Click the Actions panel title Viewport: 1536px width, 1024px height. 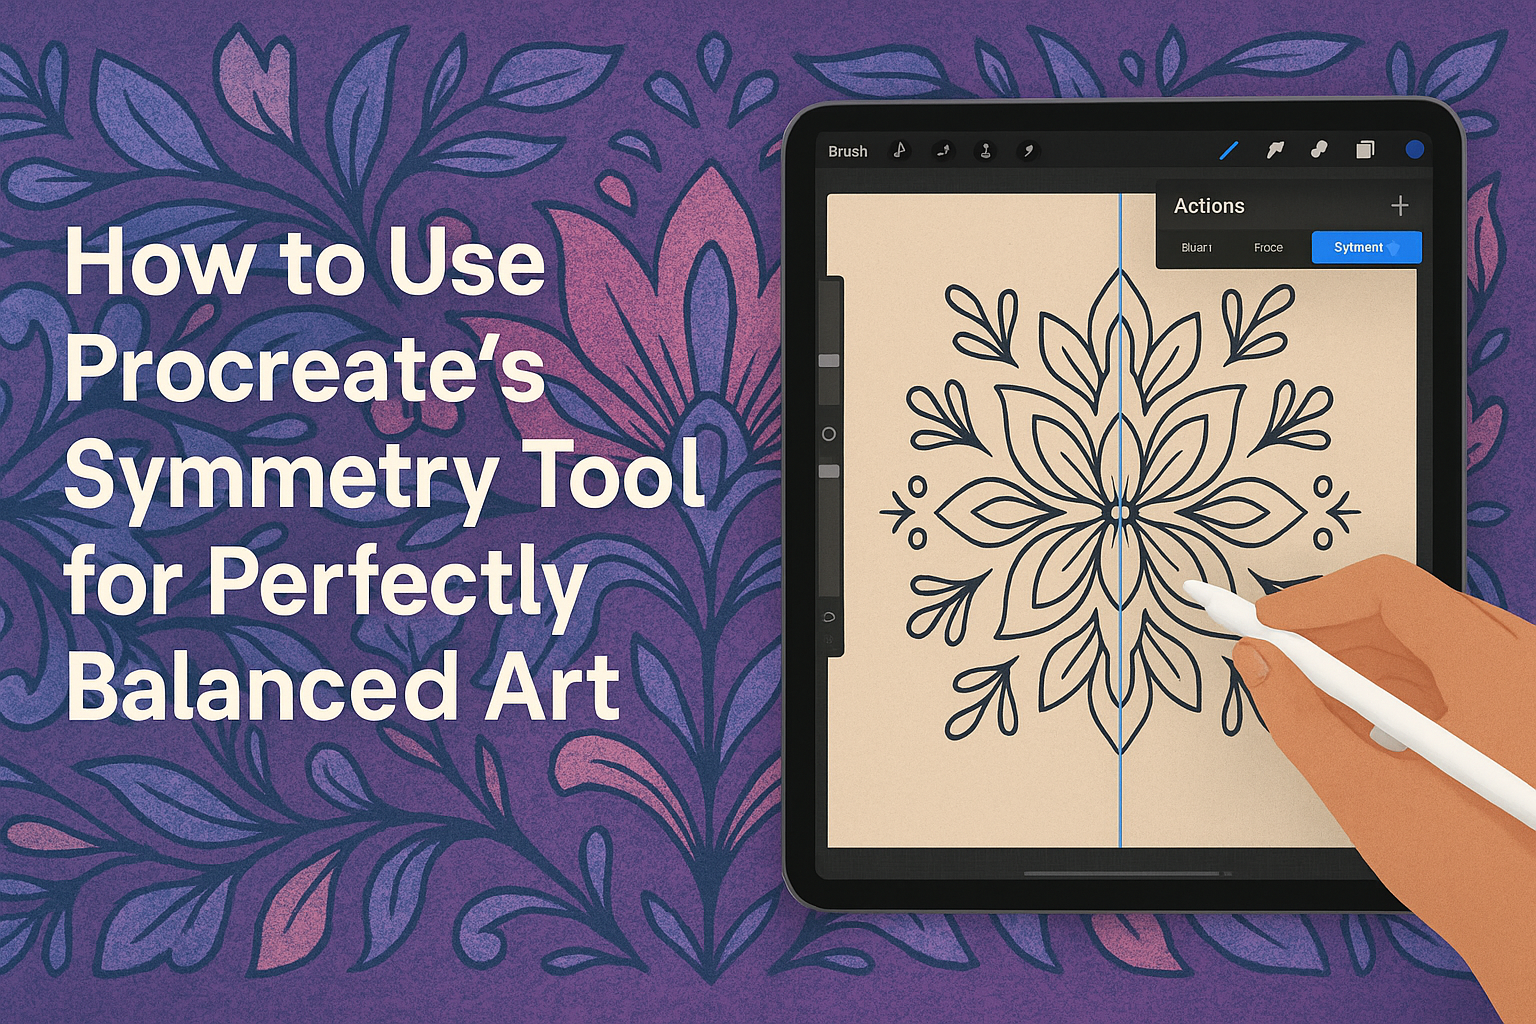(1209, 206)
